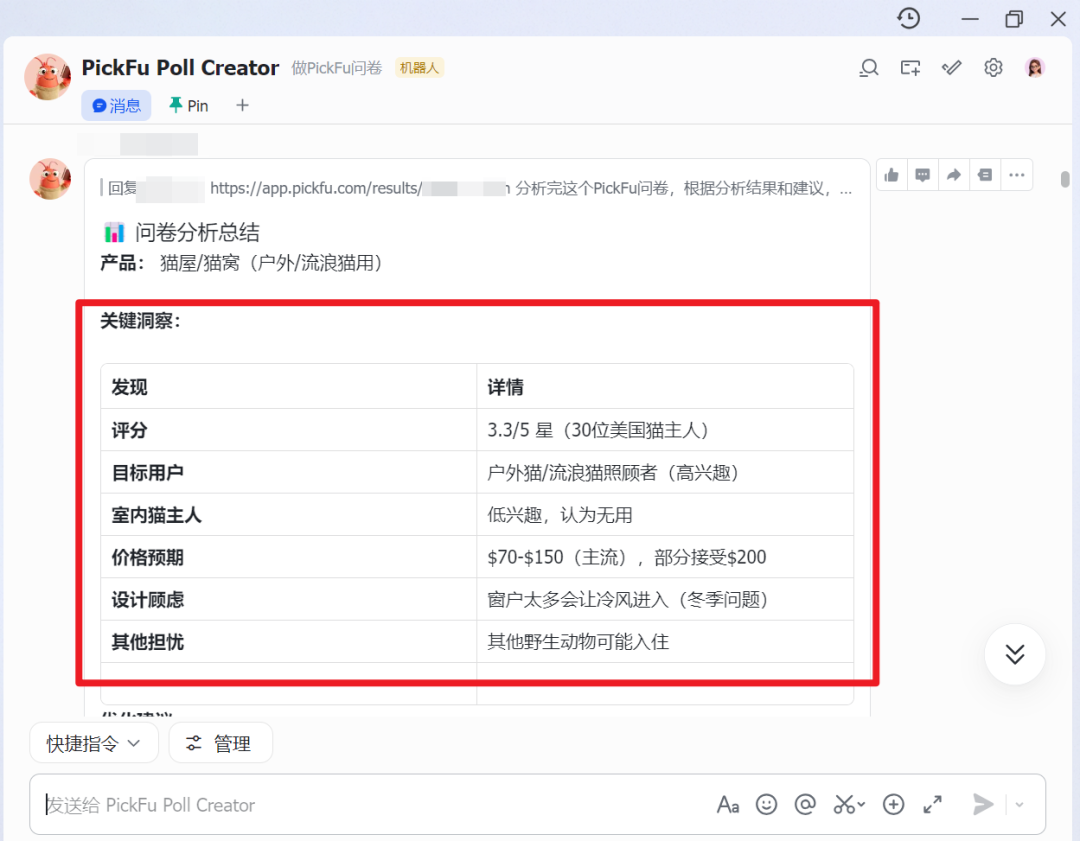1080x841 pixels.
Task: Open the @mention feature
Action: (805, 804)
